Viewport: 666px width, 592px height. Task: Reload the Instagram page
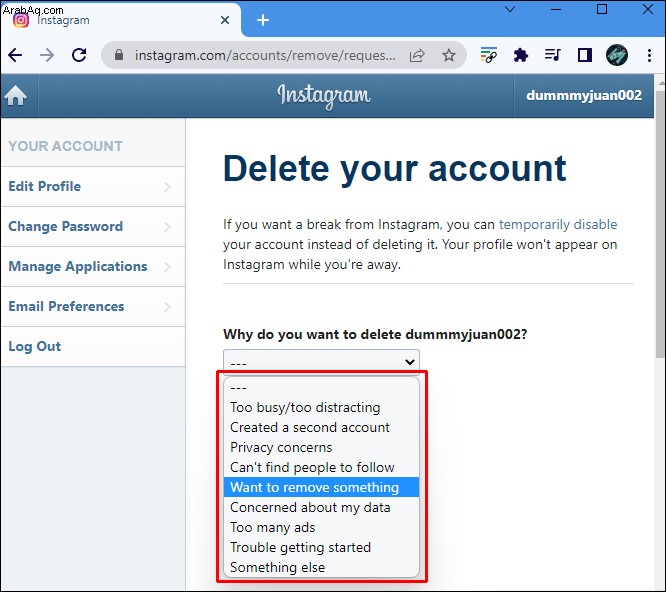(79, 55)
